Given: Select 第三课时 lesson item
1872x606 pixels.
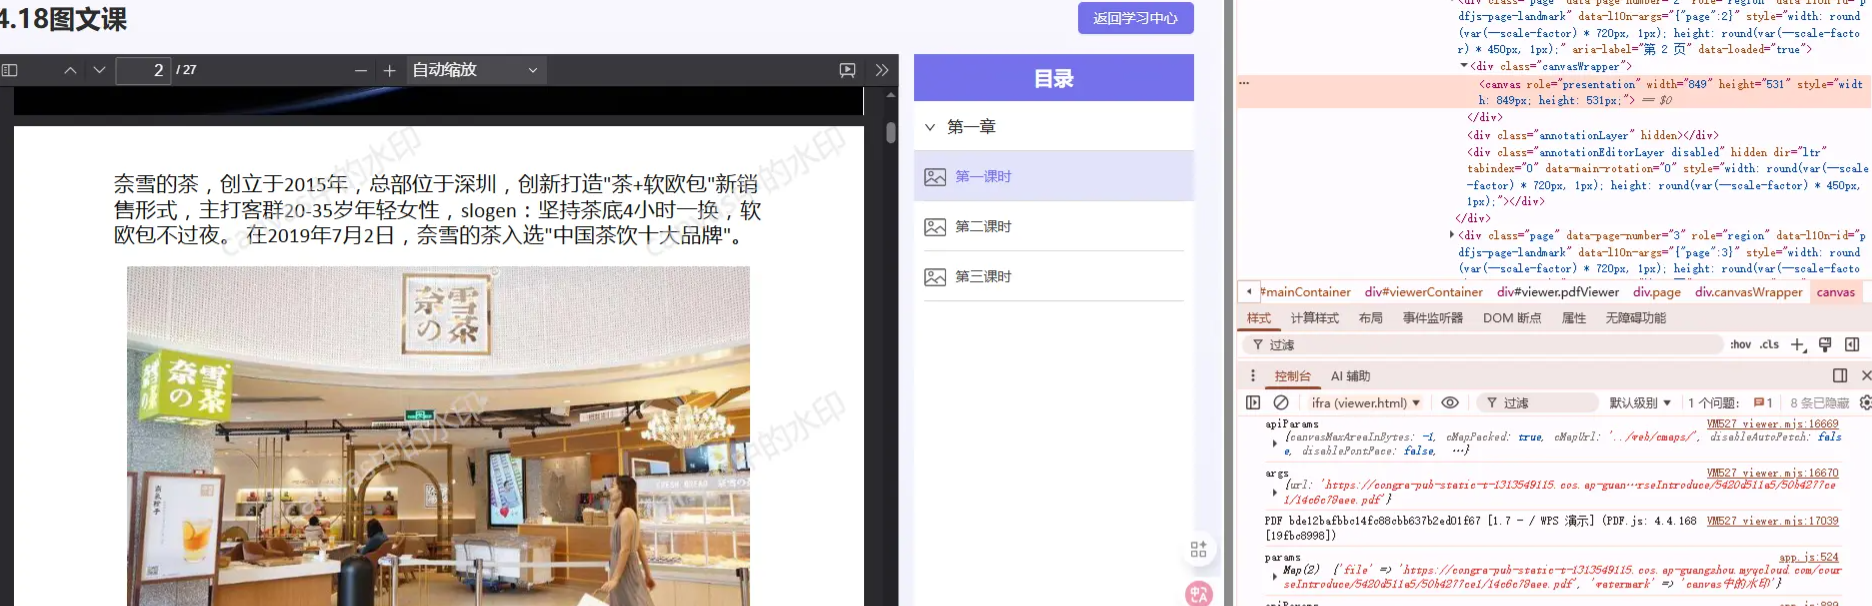Looking at the screenshot, I should pos(1054,277).
